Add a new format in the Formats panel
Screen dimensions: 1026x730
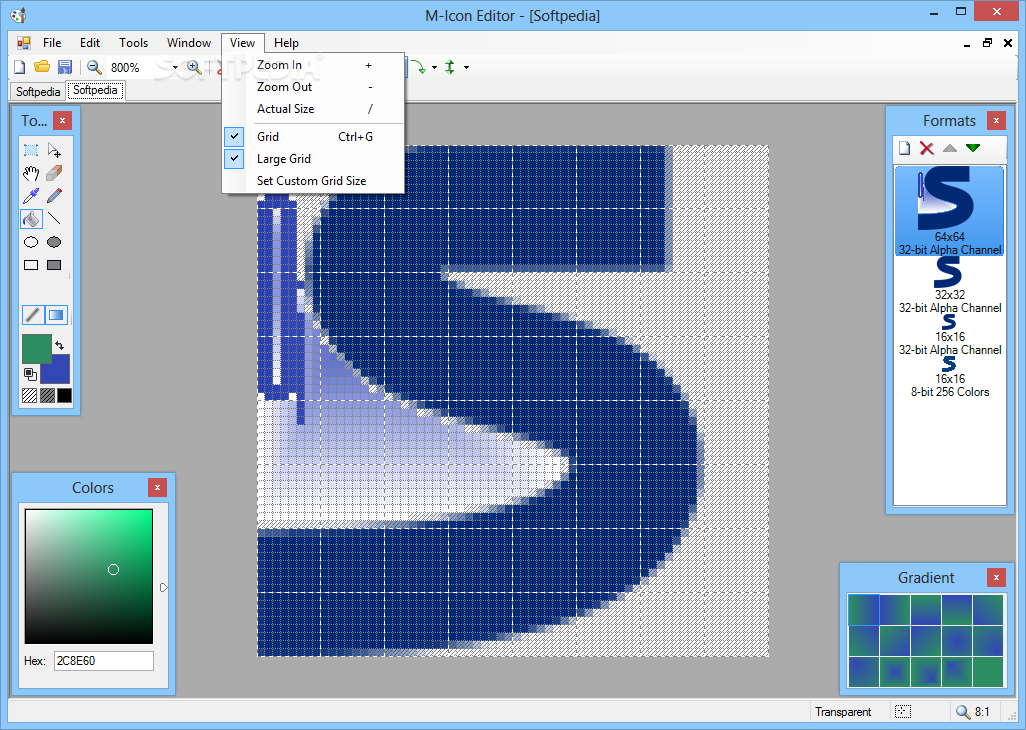tap(904, 148)
